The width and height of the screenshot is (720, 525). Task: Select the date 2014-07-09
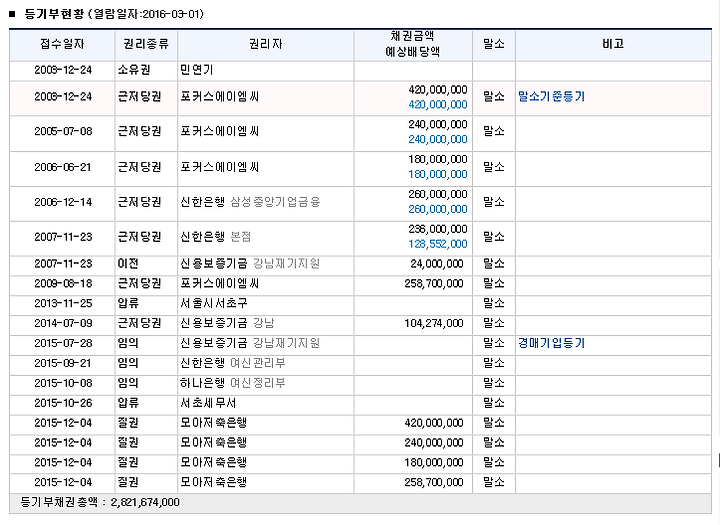[63, 323]
